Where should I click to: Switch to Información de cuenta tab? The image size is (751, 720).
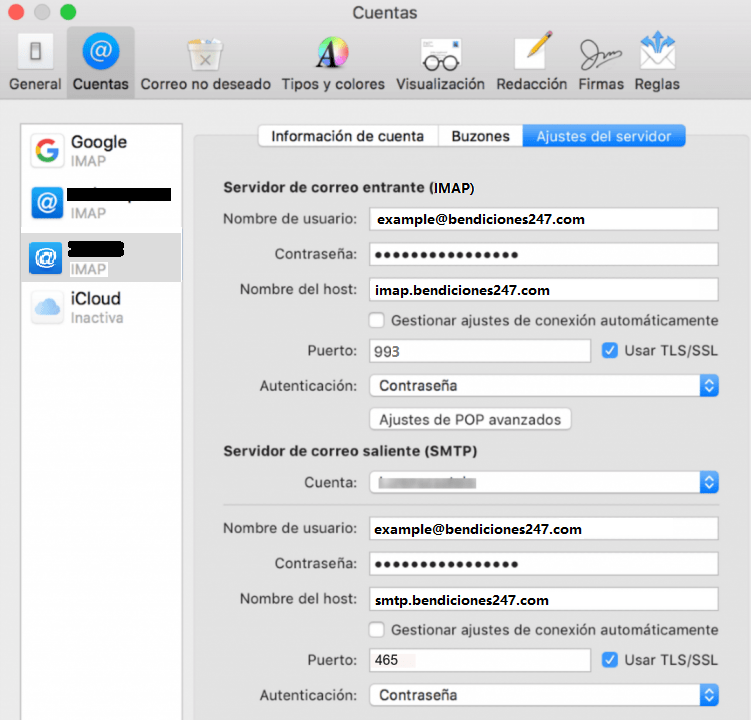tap(348, 136)
